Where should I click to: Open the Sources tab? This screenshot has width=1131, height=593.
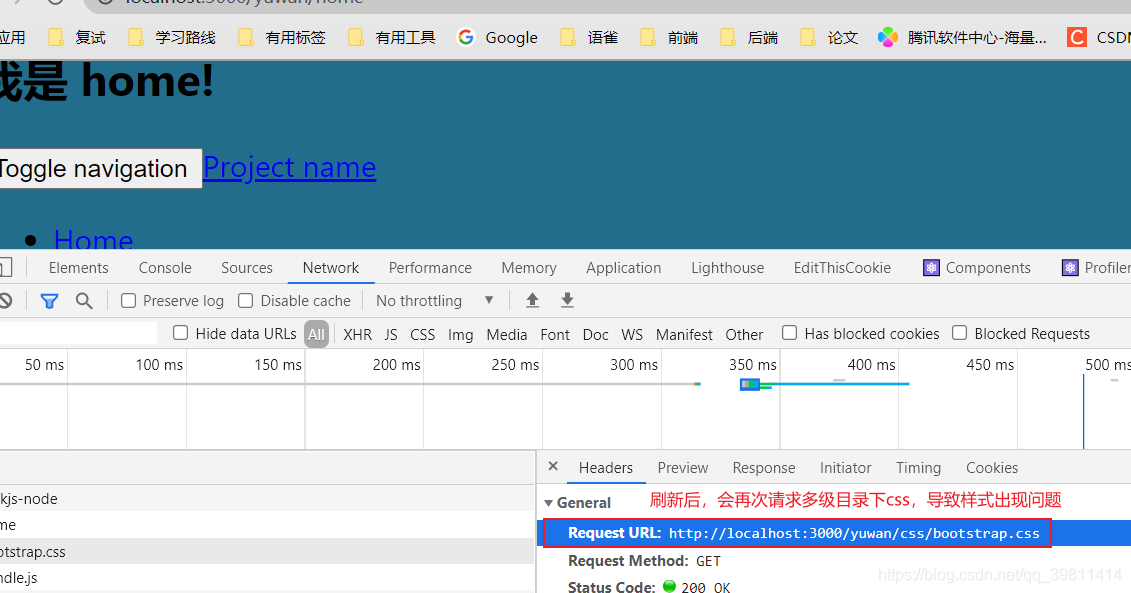247,268
